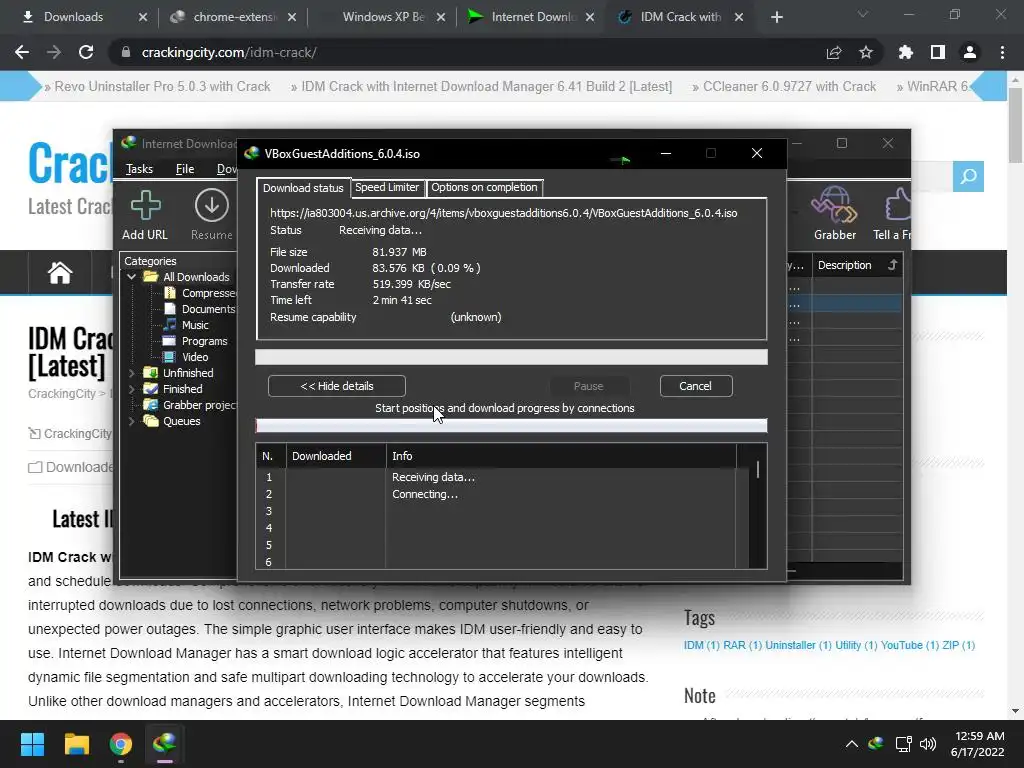The width and height of the screenshot is (1024, 768).
Task: Click the Add URL plus icon in IDM
Action: 145,205
